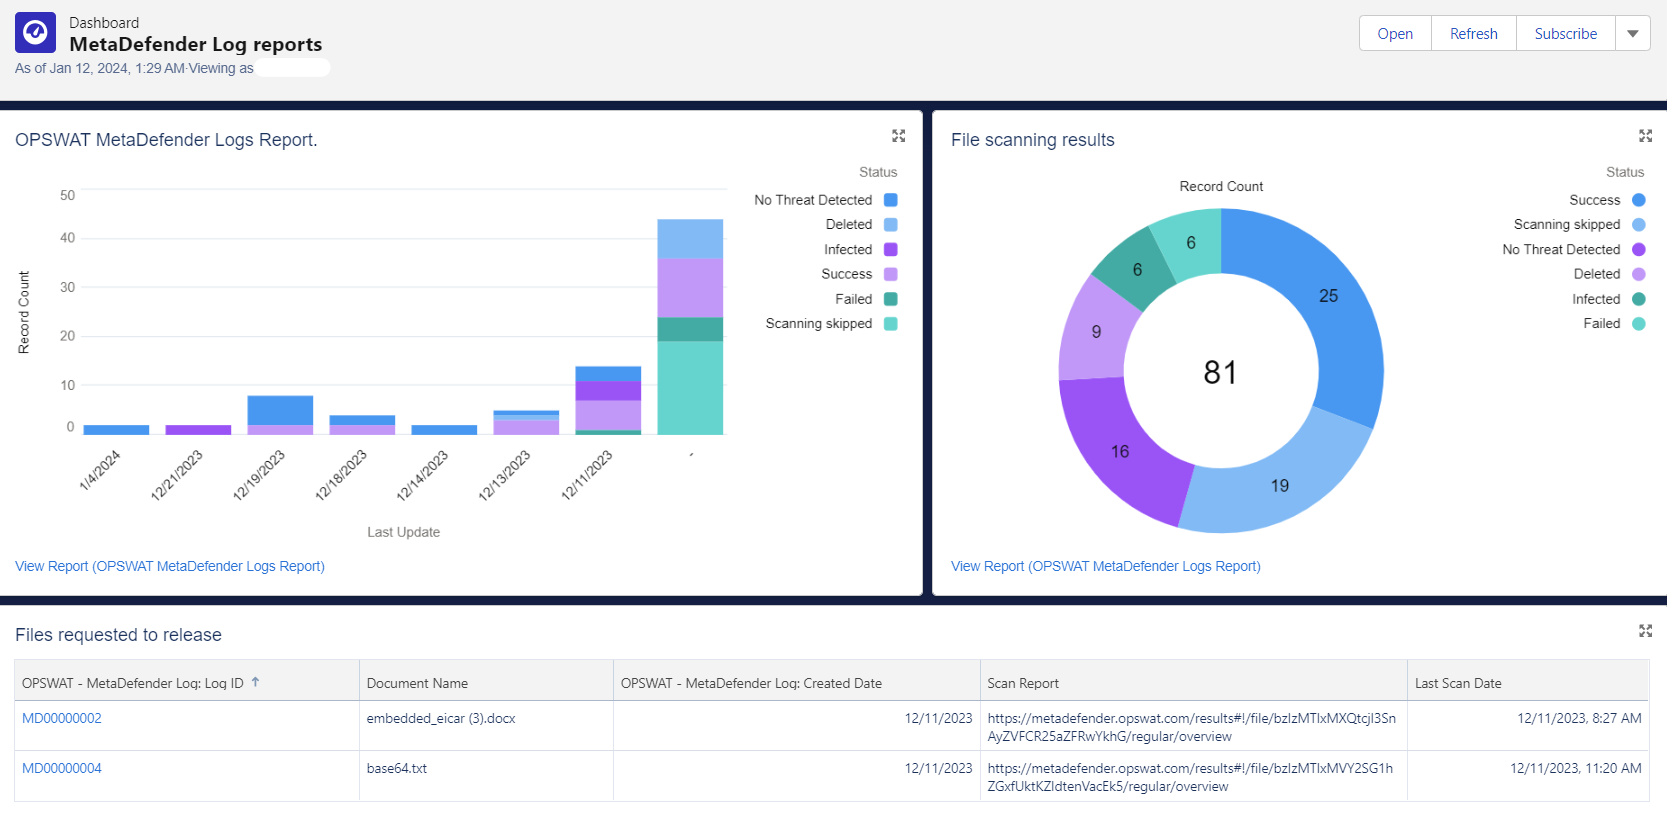Select the Success legend swatch in donut chart
The width and height of the screenshot is (1667, 840).
[1638, 200]
